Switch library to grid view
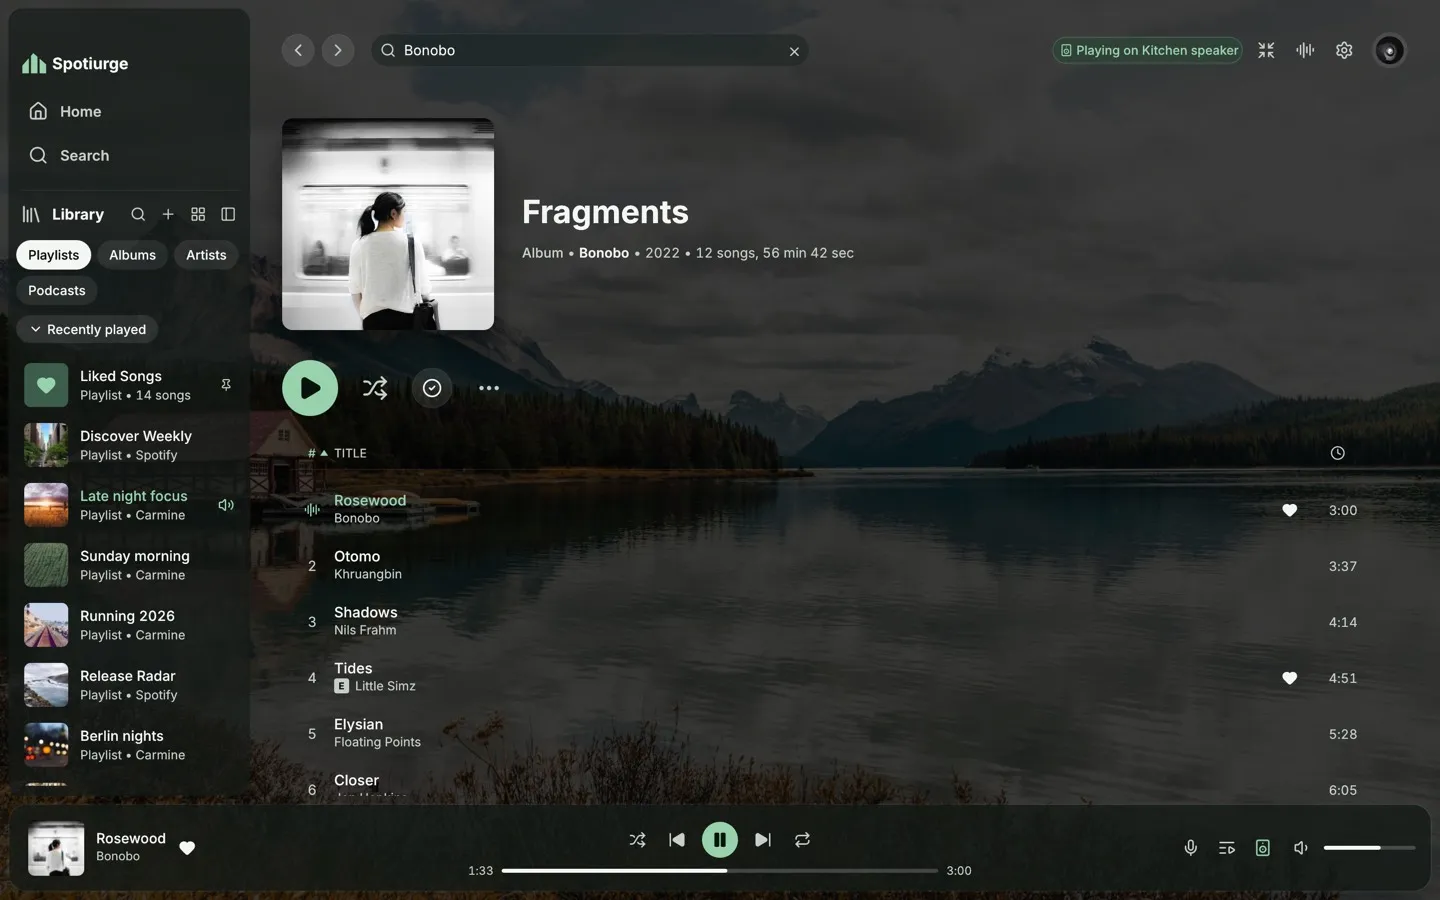The height and width of the screenshot is (900, 1440). click(198, 214)
